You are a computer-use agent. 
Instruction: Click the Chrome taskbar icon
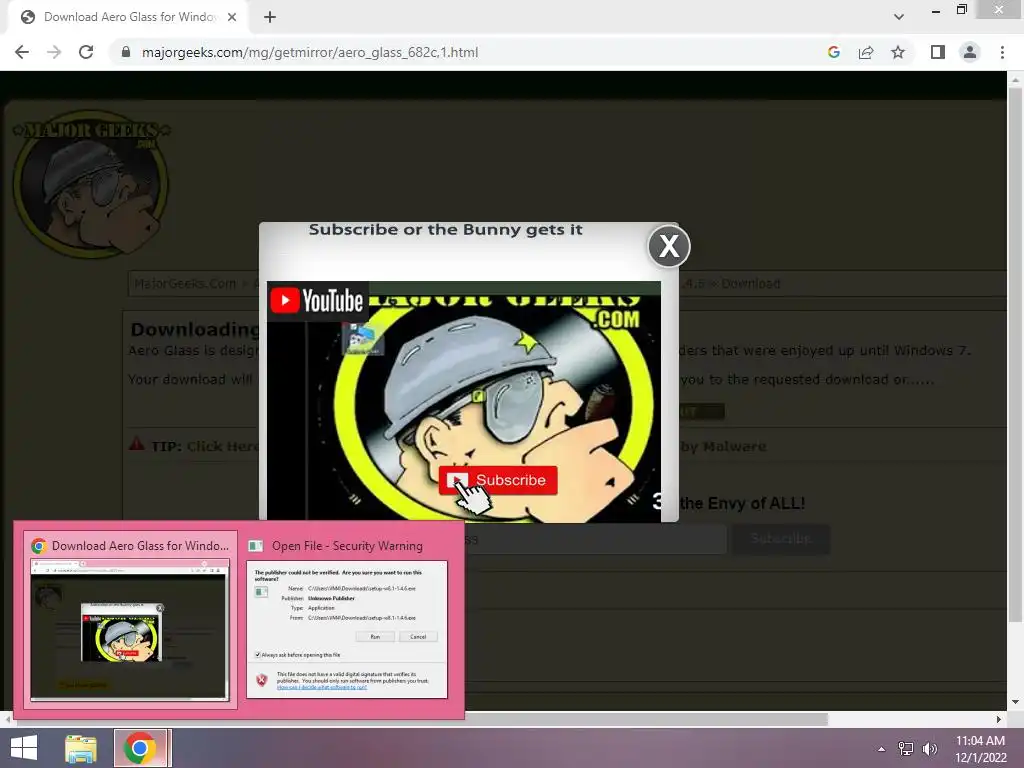140,748
